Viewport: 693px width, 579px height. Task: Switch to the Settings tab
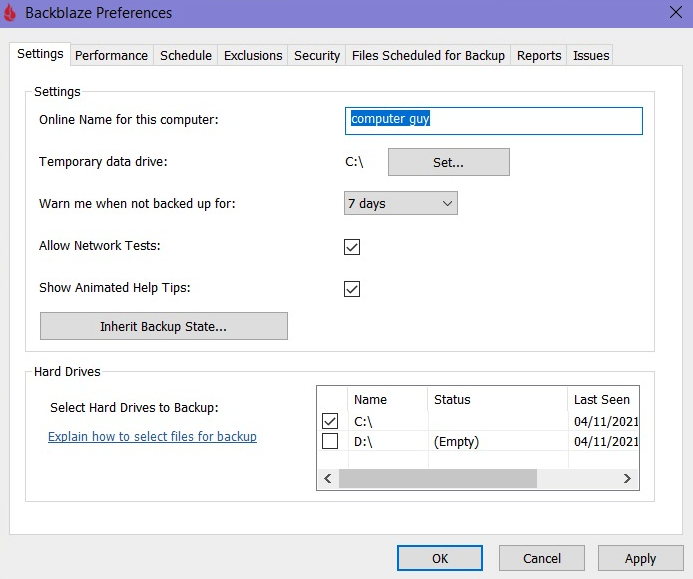click(40, 54)
